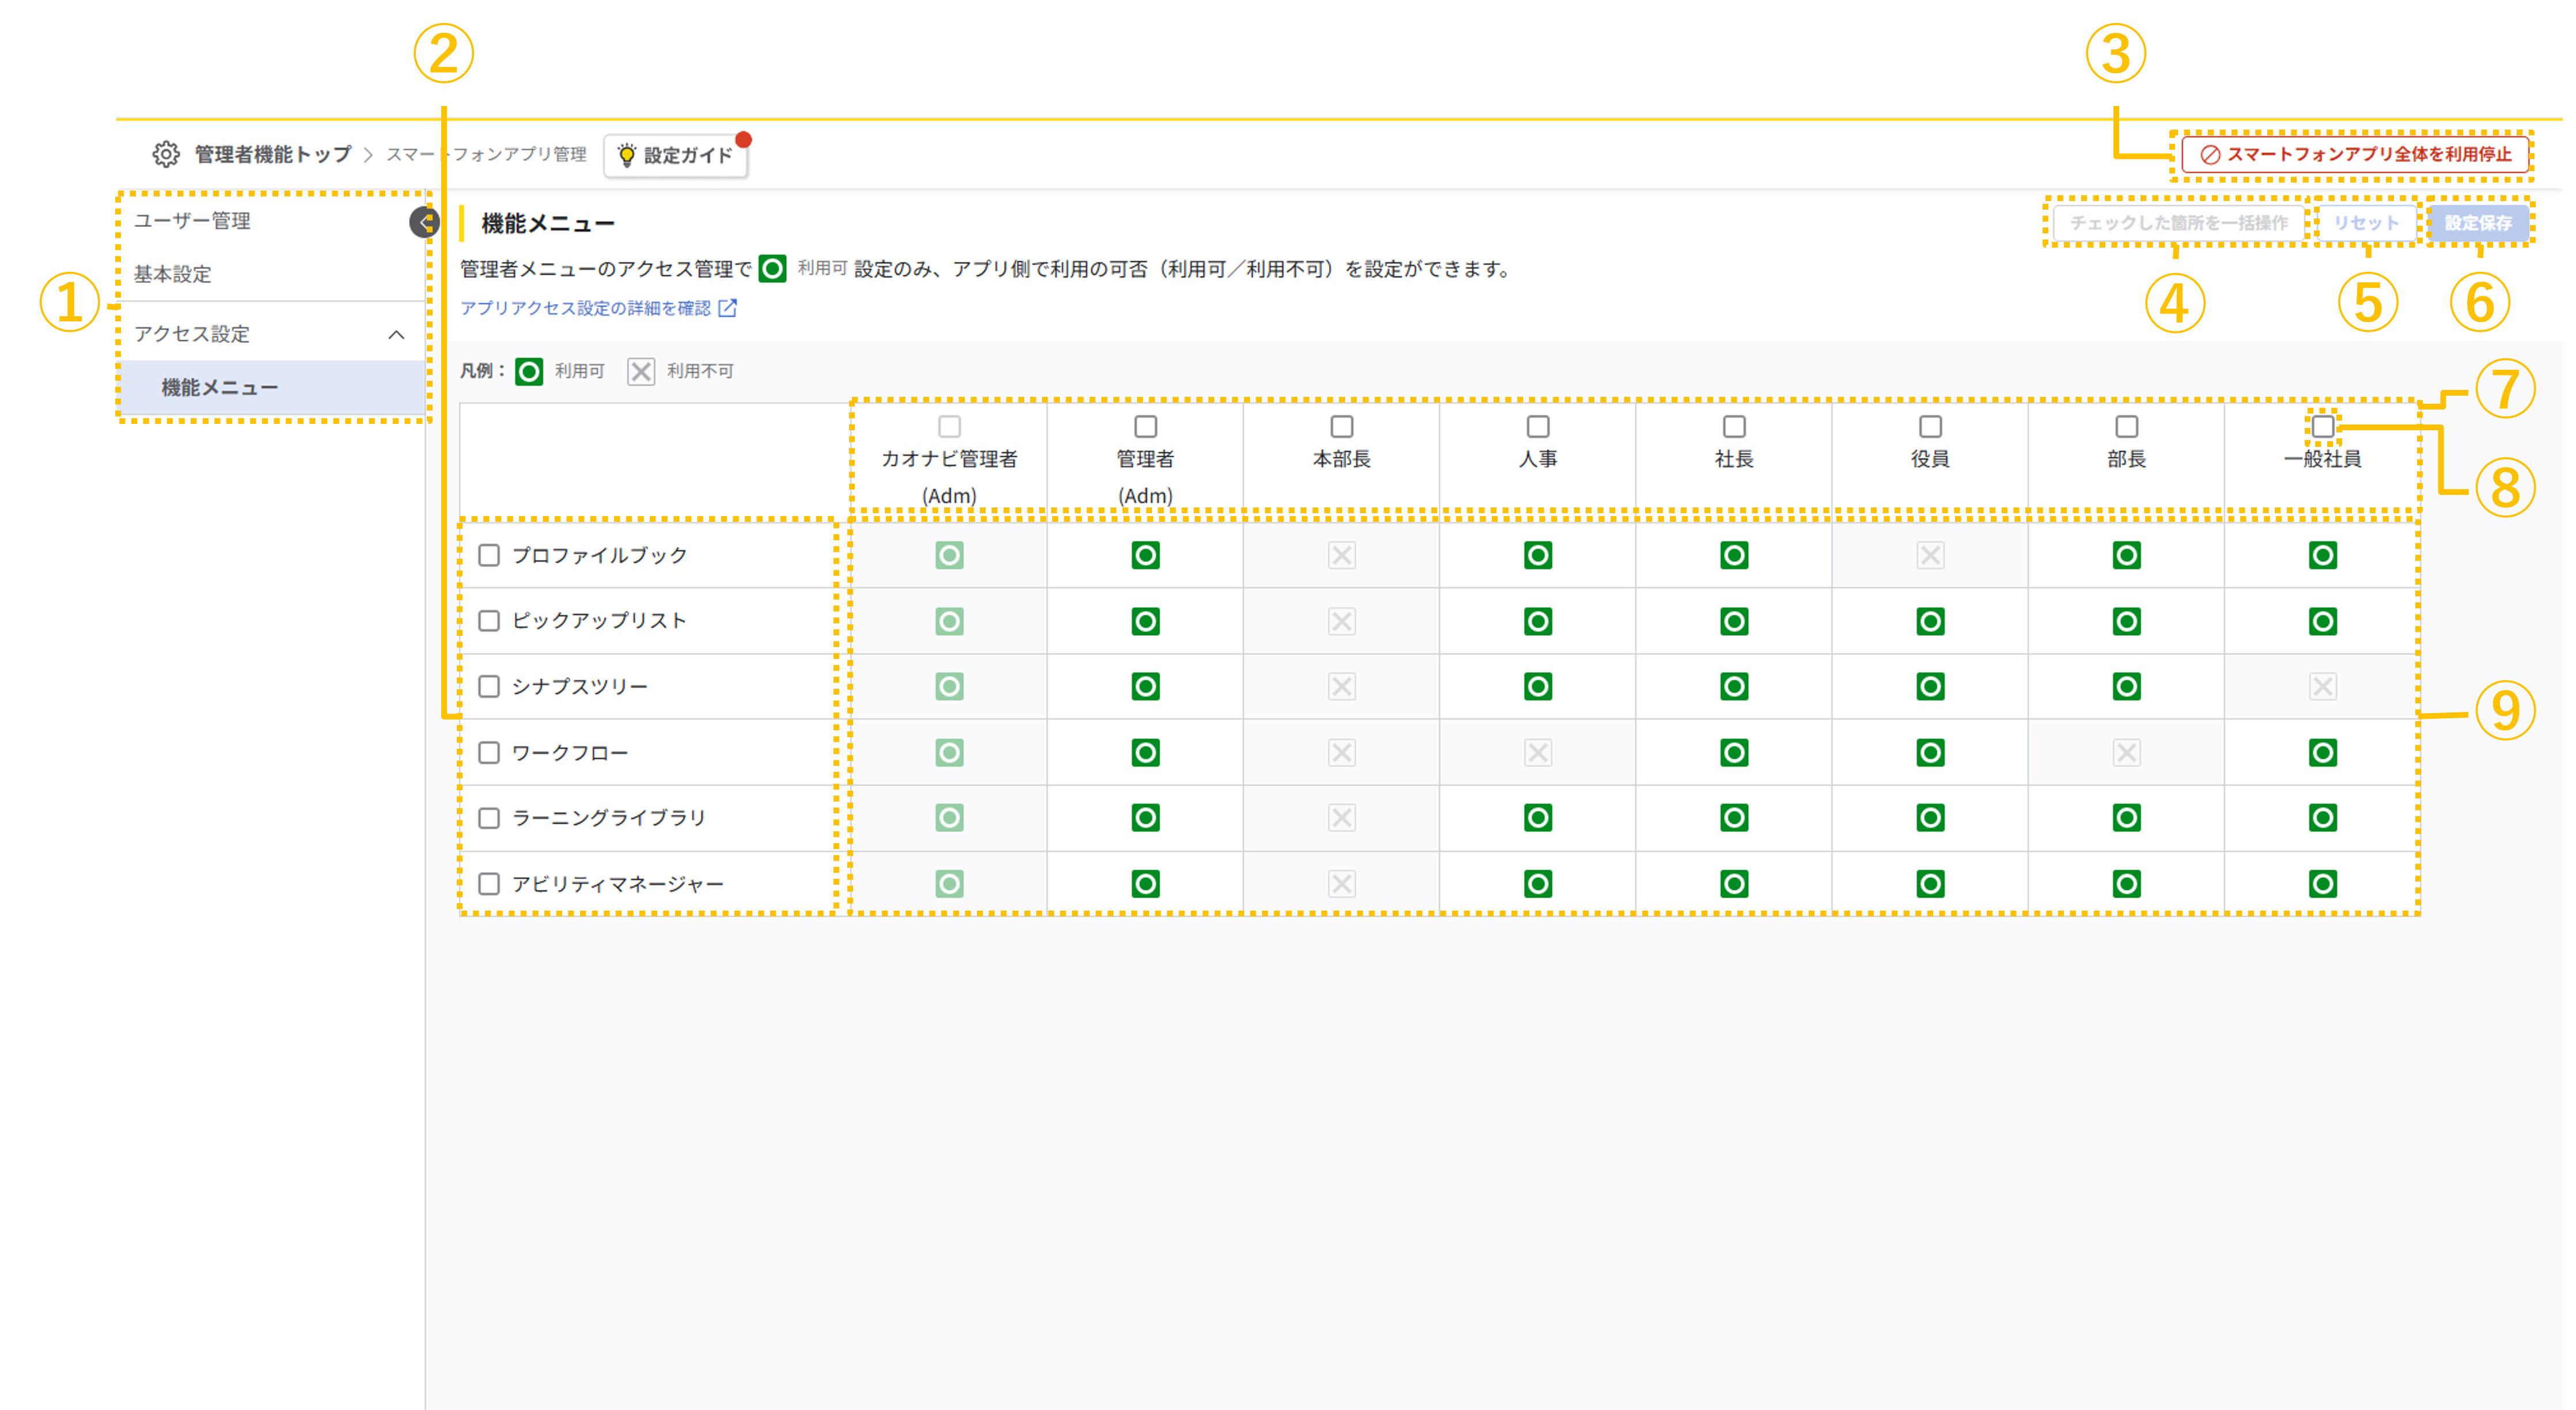Screen dimensions: 2576x1410
Task: Go to 管理者機能トップ breadcrumb
Action: tap(273, 154)
